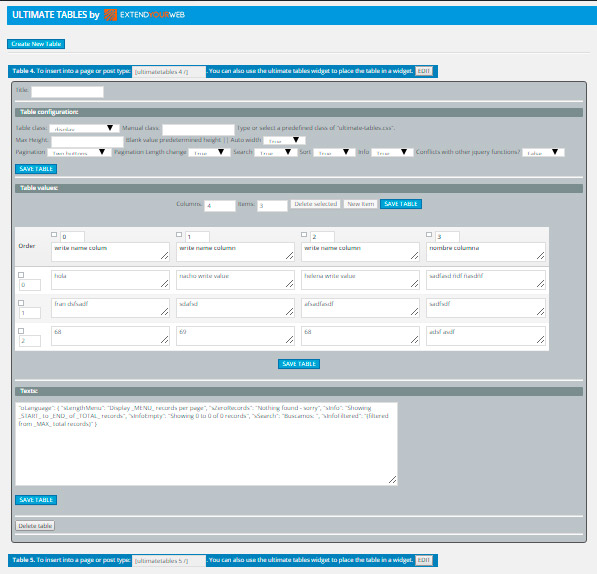Screen dimensions: 597x574
Task: Tick the checkbox for row 1
Action: pyautogui.click(x=21, y=303)
